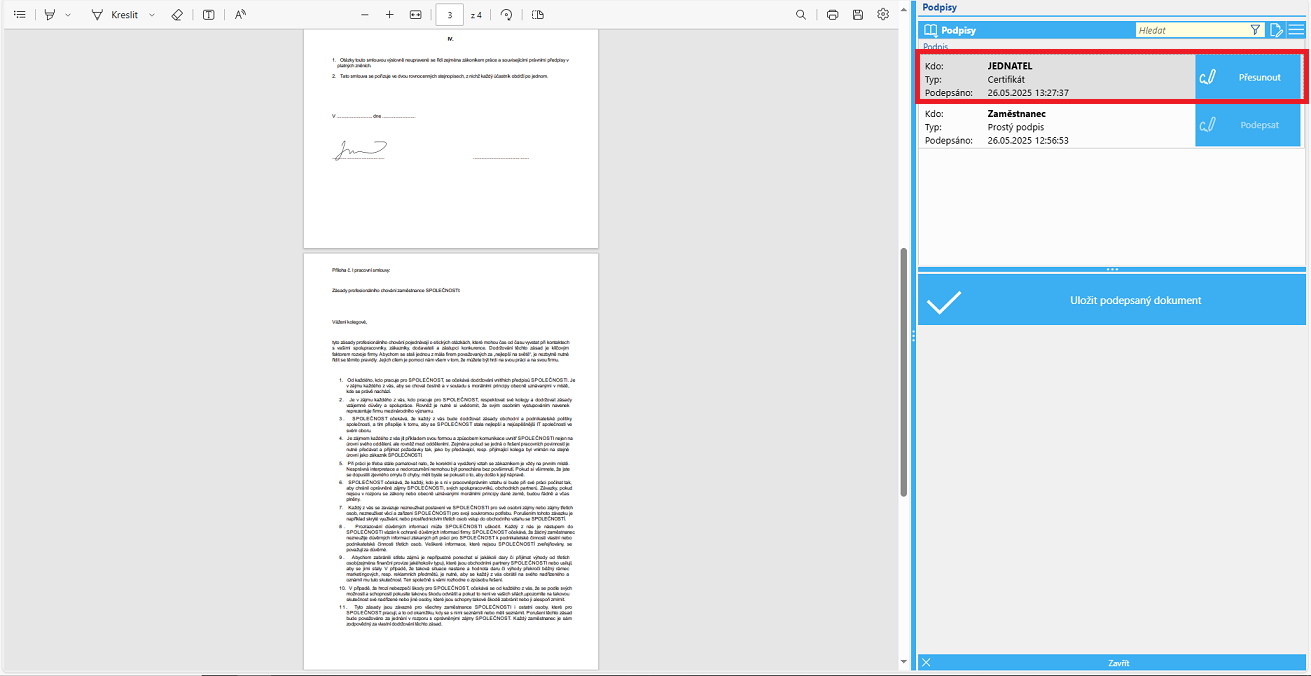The height and width of the screenshot is (676, 1311).
Task: Print the document
Action: click(x=832, y=15)
